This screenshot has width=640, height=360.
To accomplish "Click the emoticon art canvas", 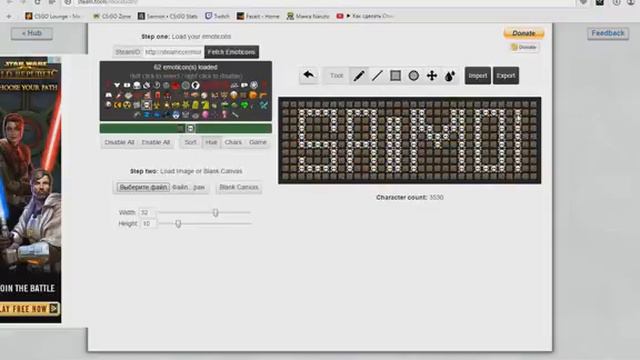I will pyautogui.click(x=409, y=140).
